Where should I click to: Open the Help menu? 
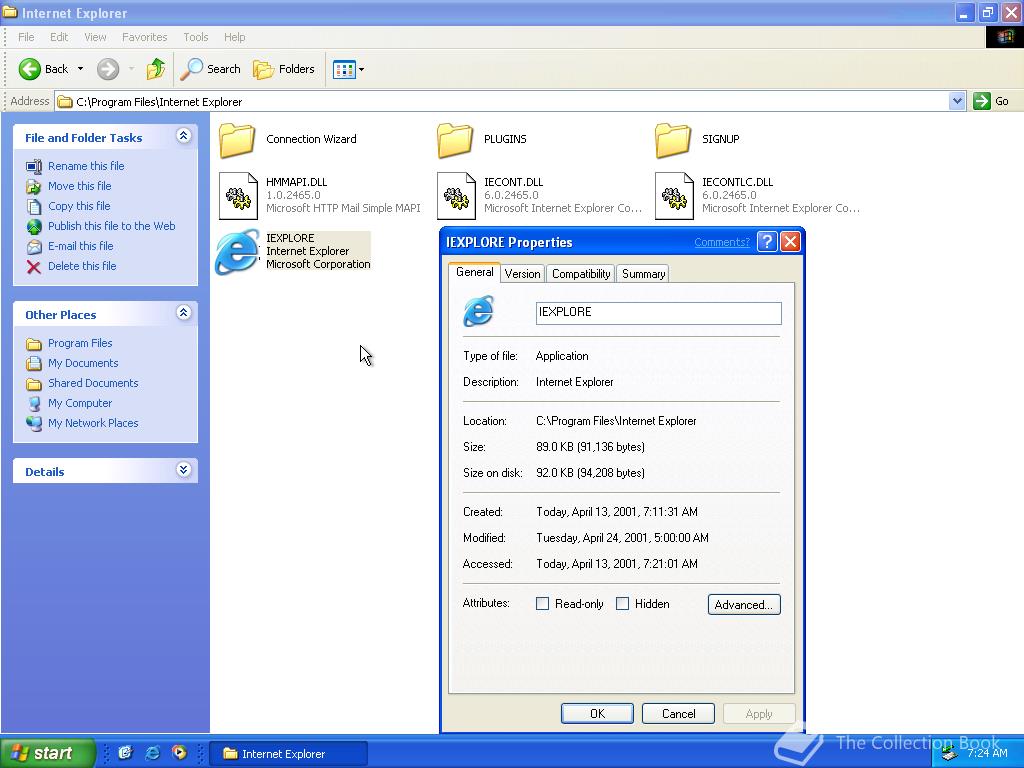click(x=234, y=37)
